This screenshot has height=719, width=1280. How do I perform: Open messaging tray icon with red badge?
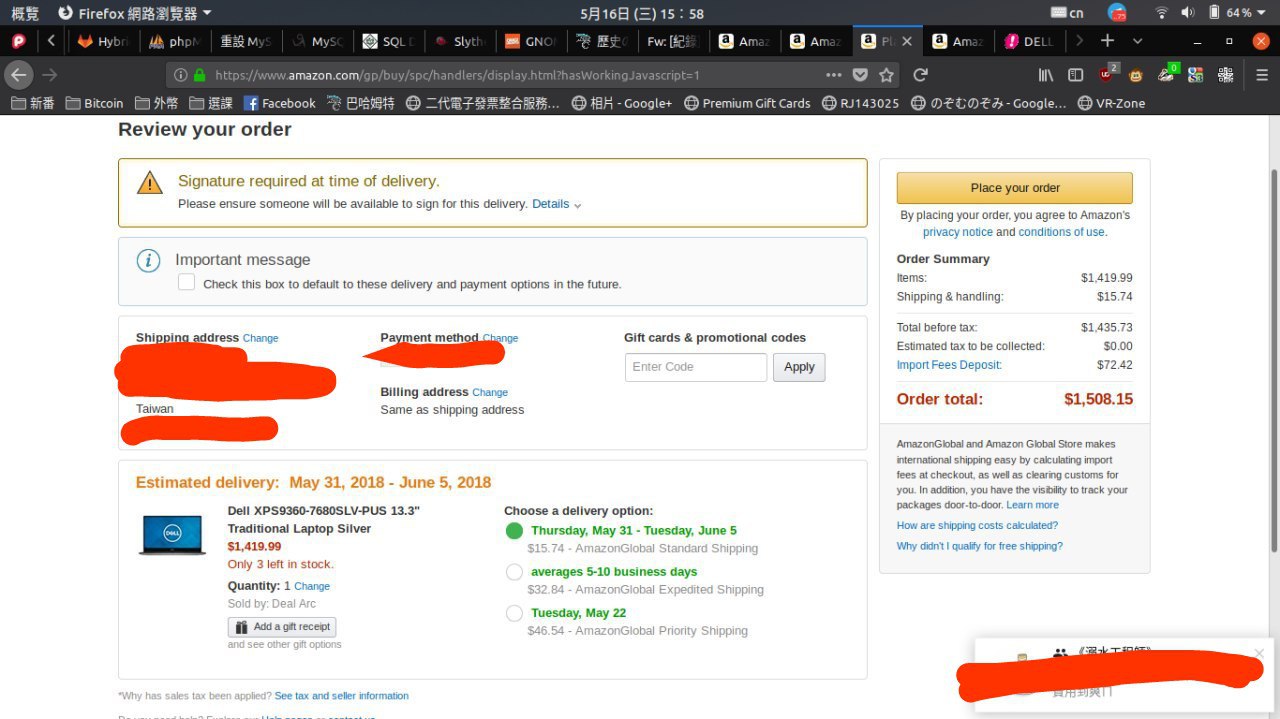coord(1117,13)
